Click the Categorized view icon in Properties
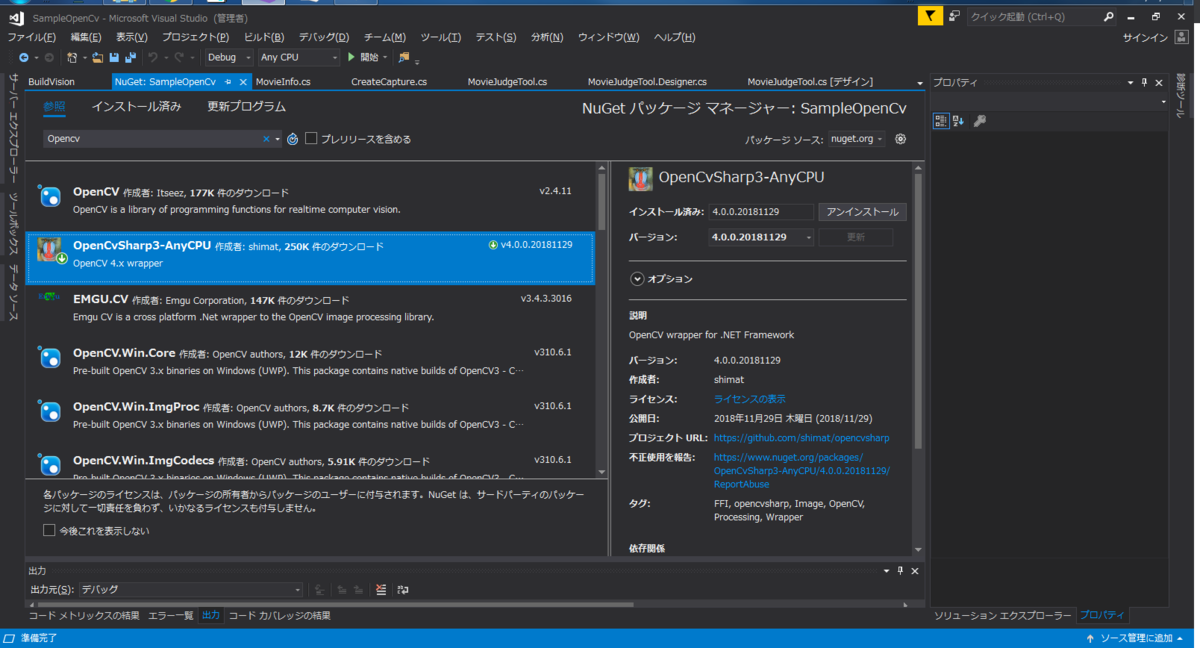Screen dimensions: 1200x648 click(x=941, y=120)
